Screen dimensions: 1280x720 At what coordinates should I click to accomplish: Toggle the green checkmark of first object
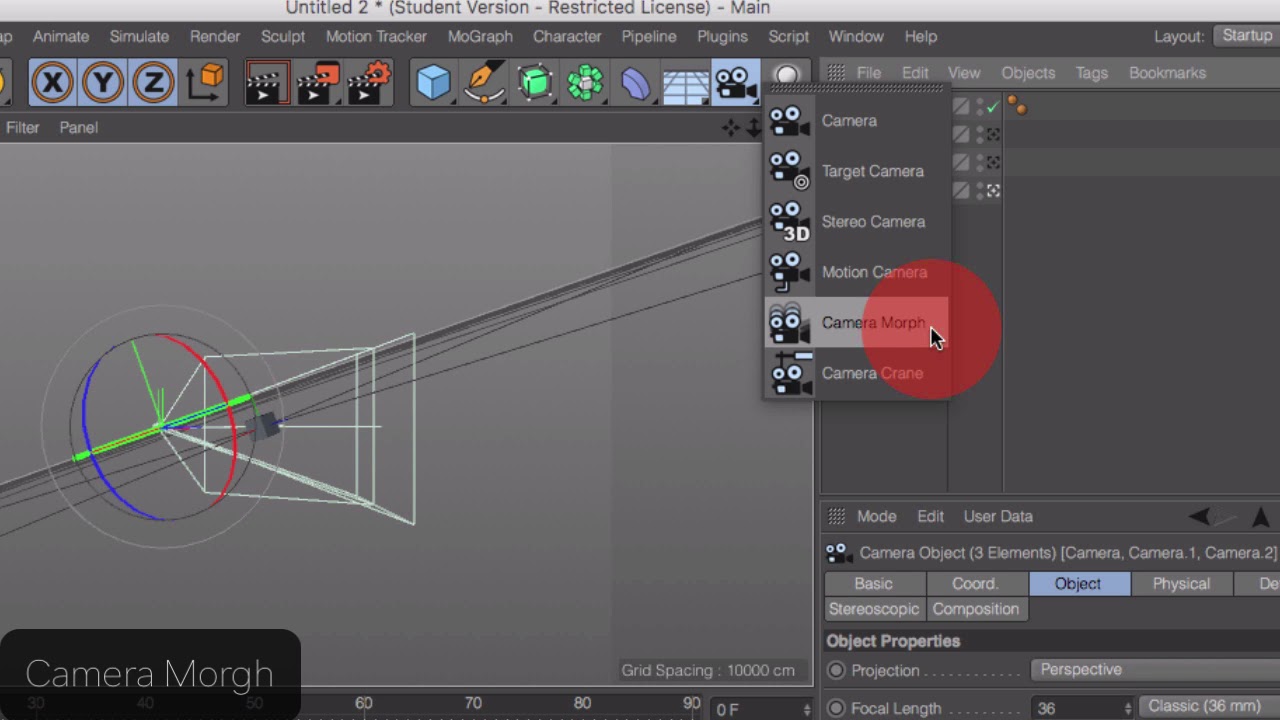pyautogui.click(x=992, y=106)
